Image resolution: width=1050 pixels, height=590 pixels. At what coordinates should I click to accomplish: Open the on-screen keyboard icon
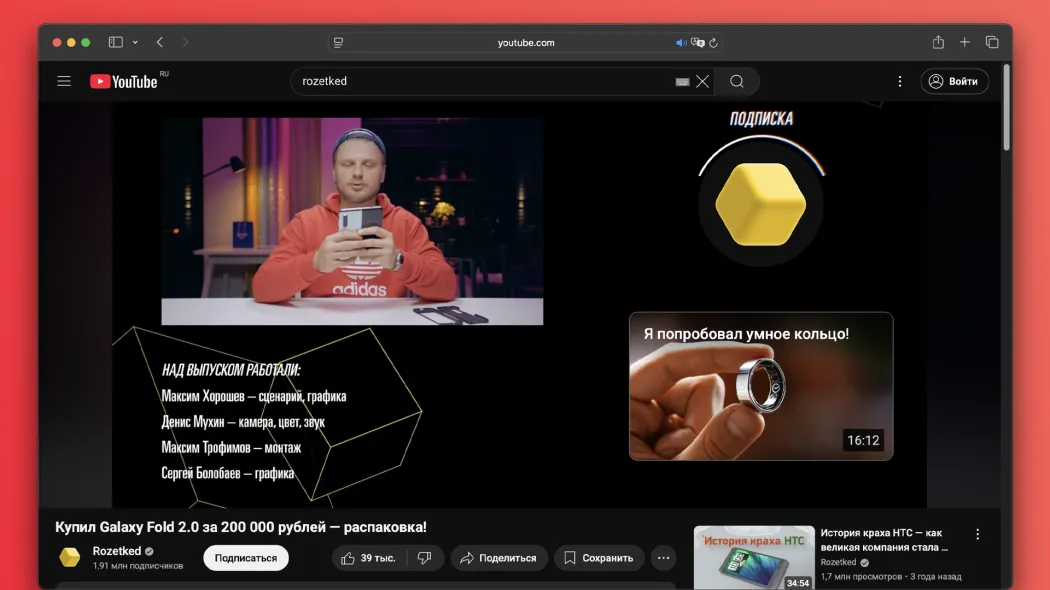(x=682, y=82)
